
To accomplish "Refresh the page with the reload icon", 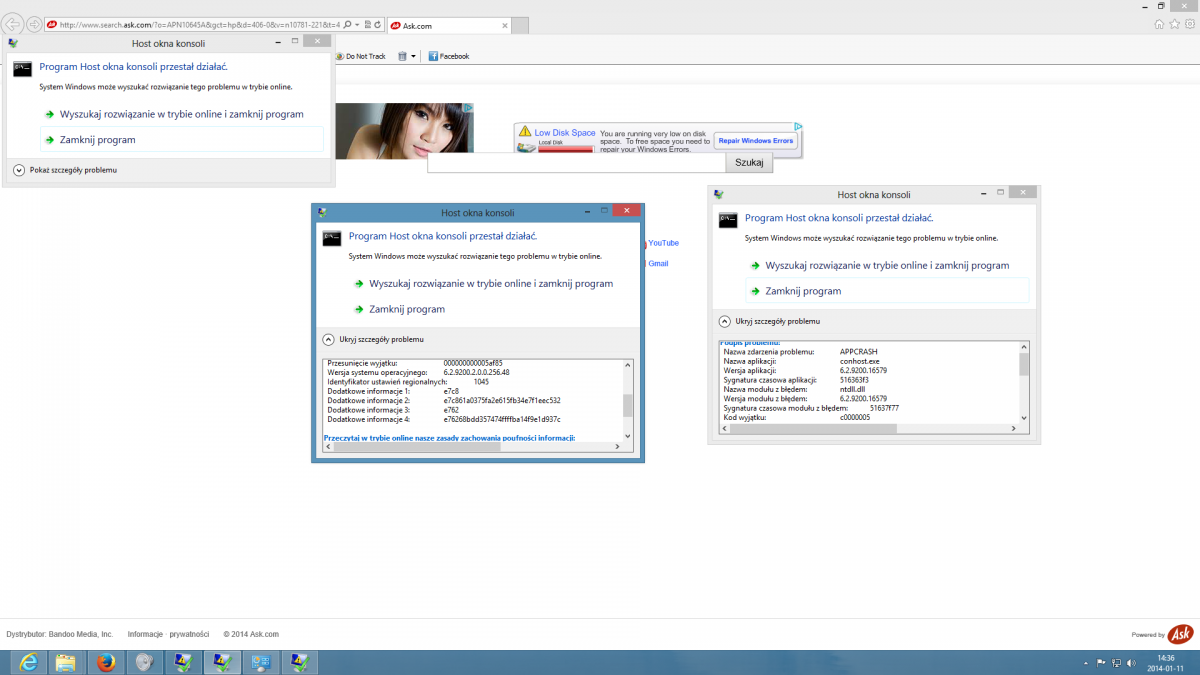I will [376, 25].
